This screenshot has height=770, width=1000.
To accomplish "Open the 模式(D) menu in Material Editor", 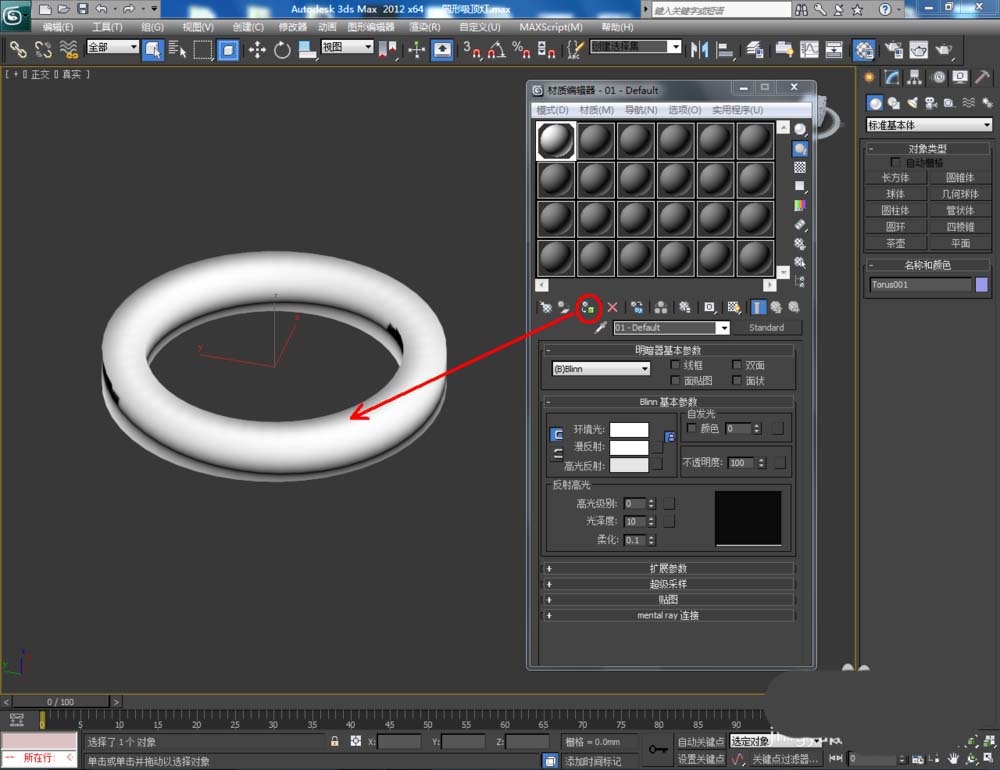I will [x=552, y=110].
